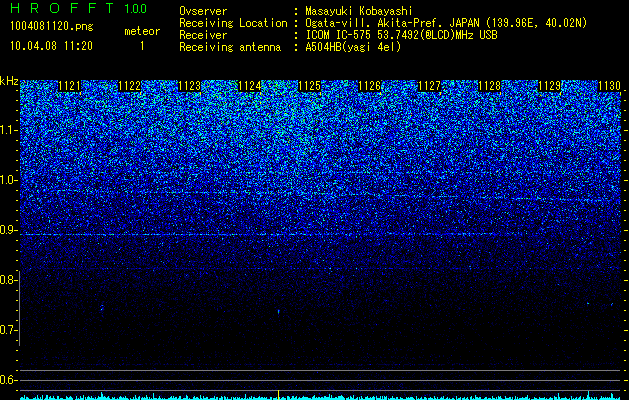The height and width of the screenshot is (400, 629).
Task: Click the 0.7 frequency axis label
Action: click(x=9, y=330)
